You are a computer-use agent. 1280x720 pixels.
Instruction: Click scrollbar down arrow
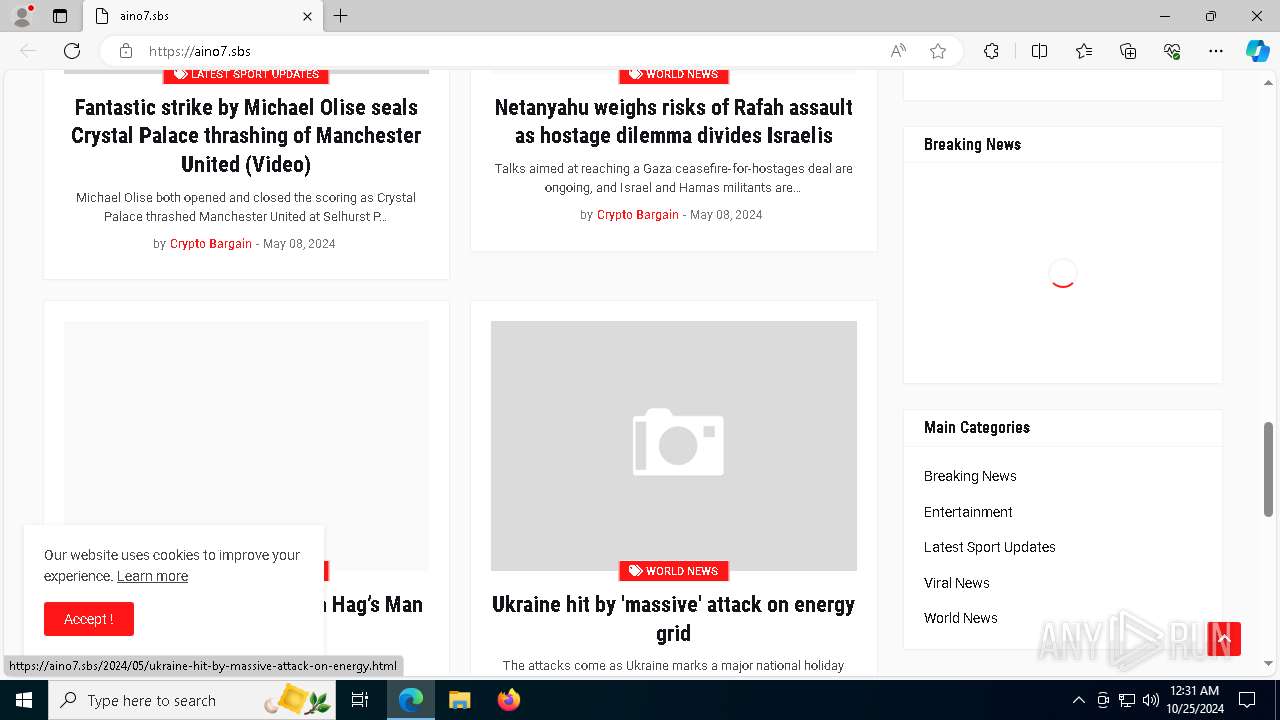[1269, 663]
